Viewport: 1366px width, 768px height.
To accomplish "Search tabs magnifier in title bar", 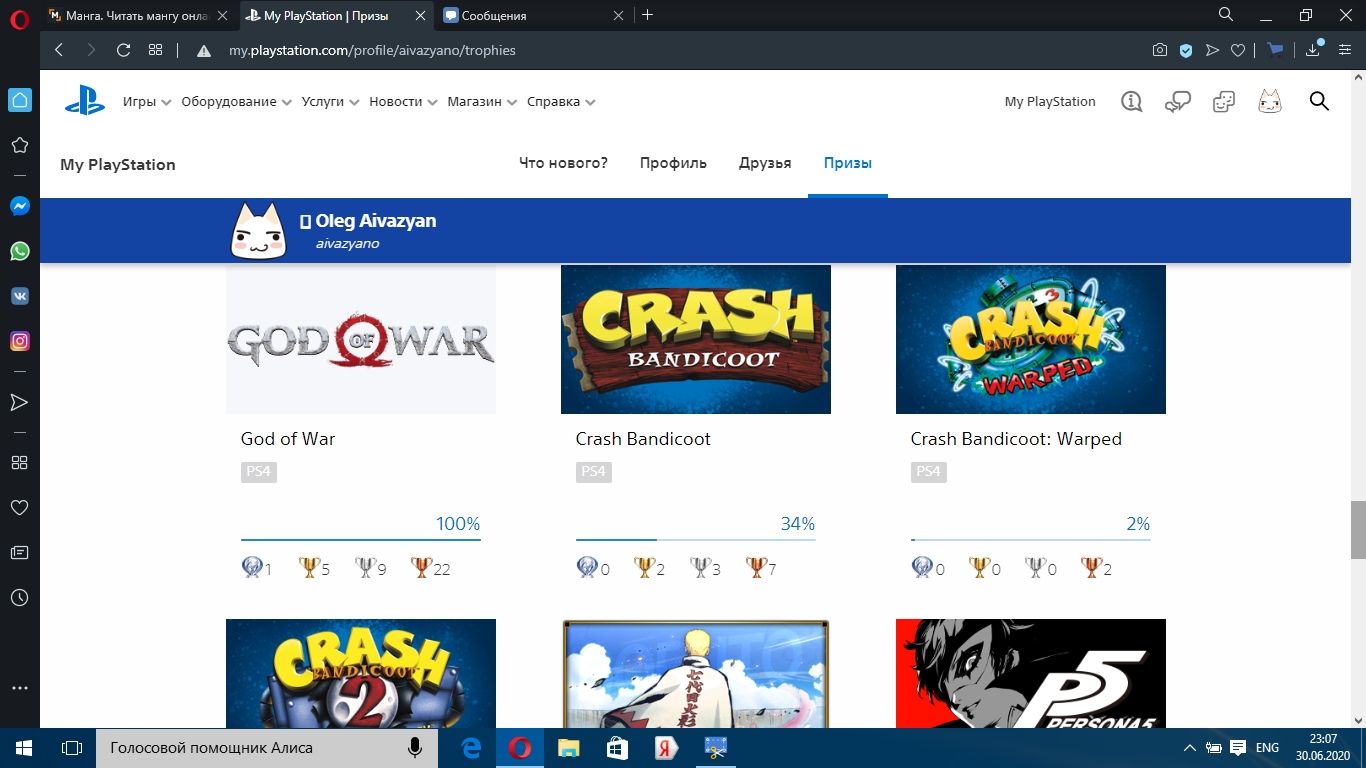I will [x=1226, y=15].
